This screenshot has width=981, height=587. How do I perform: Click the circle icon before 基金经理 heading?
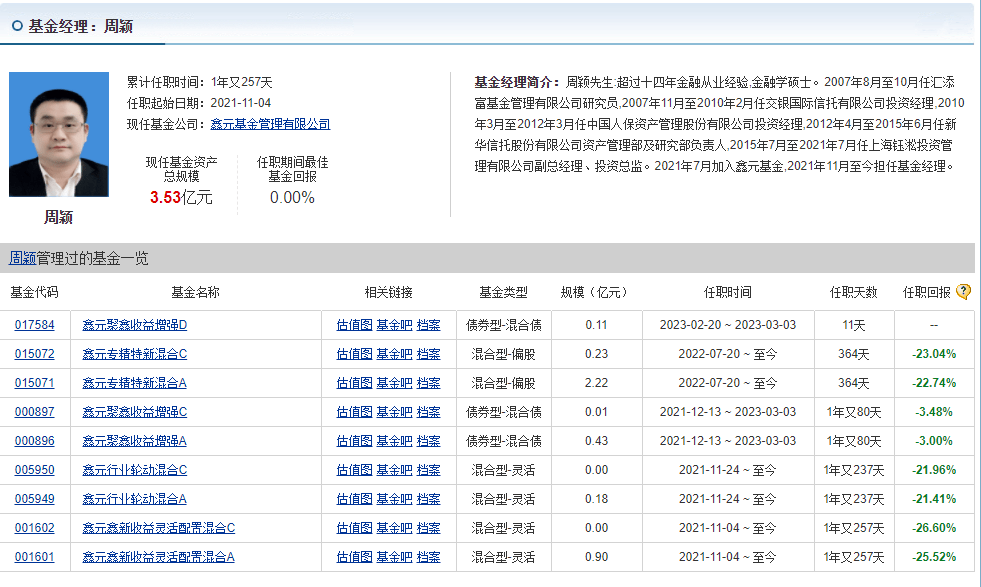(x=17, y=27)
